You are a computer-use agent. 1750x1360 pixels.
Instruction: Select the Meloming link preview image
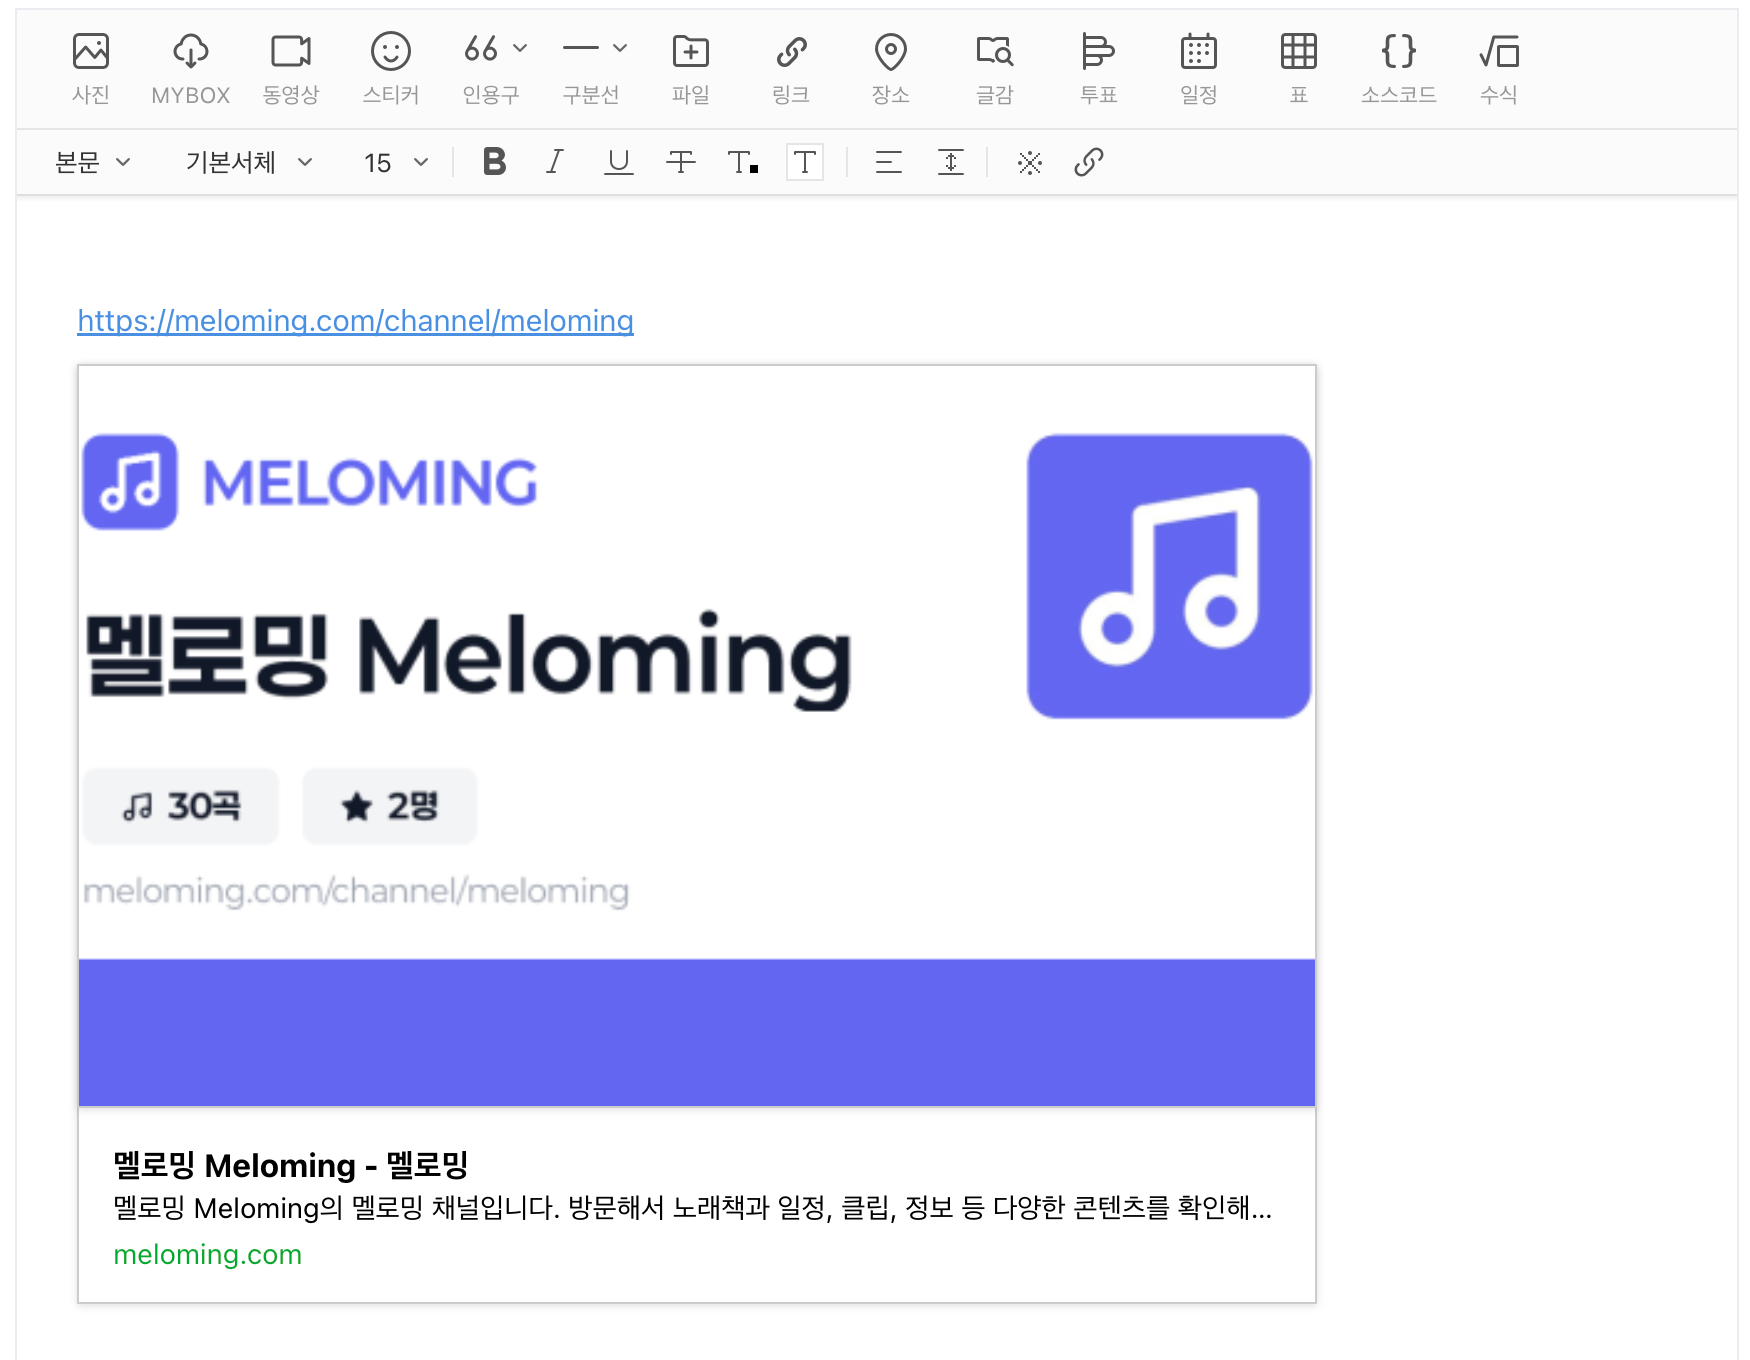click(x=697, y=736)
